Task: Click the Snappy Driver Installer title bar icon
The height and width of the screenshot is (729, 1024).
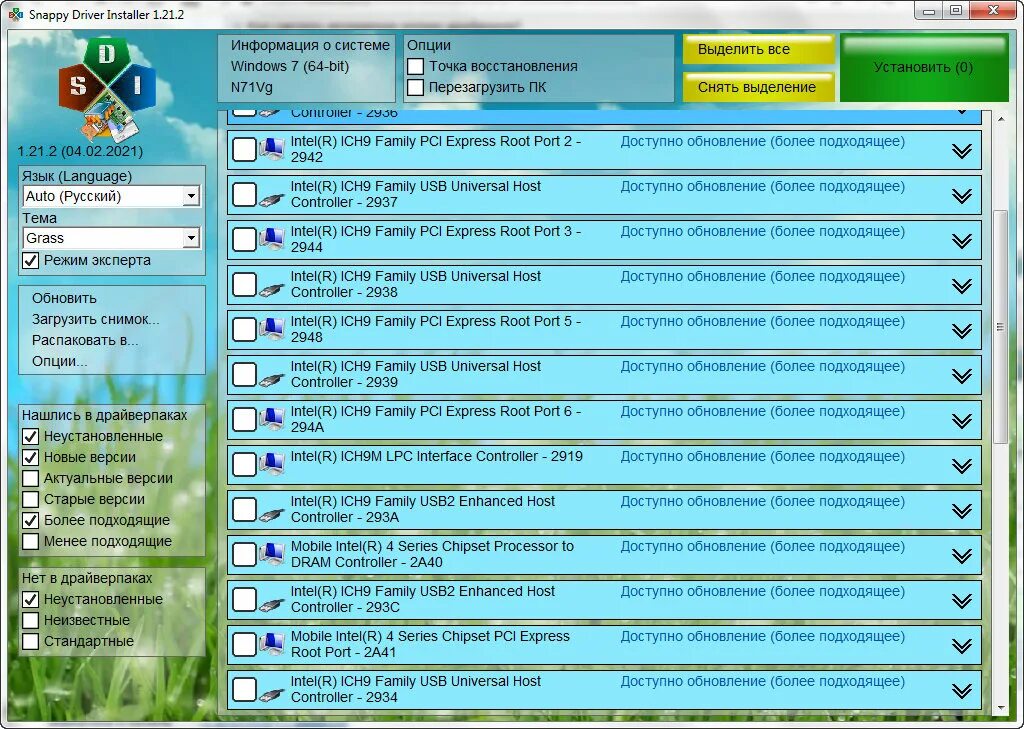Action: pos(16,14)
